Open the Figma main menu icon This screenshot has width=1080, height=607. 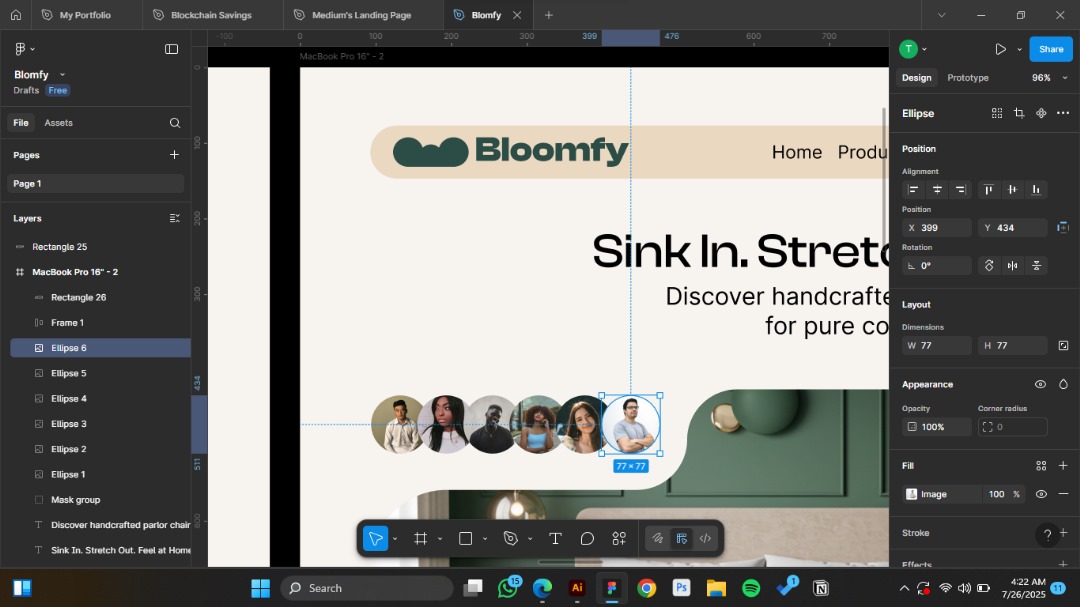(x=21, y=49)
